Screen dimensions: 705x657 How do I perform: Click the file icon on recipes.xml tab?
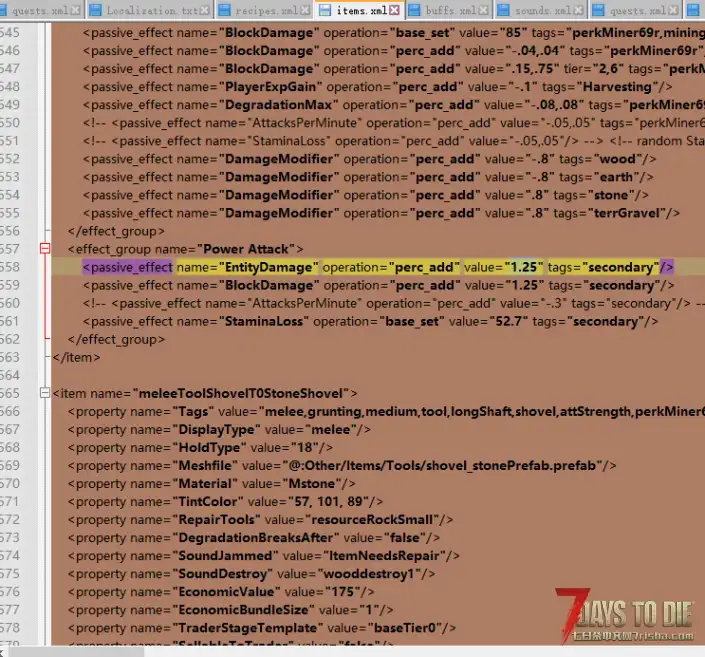[224, 11]
